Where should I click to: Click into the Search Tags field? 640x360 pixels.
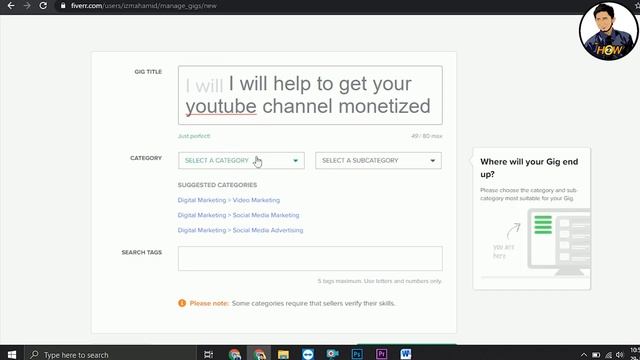310,258
